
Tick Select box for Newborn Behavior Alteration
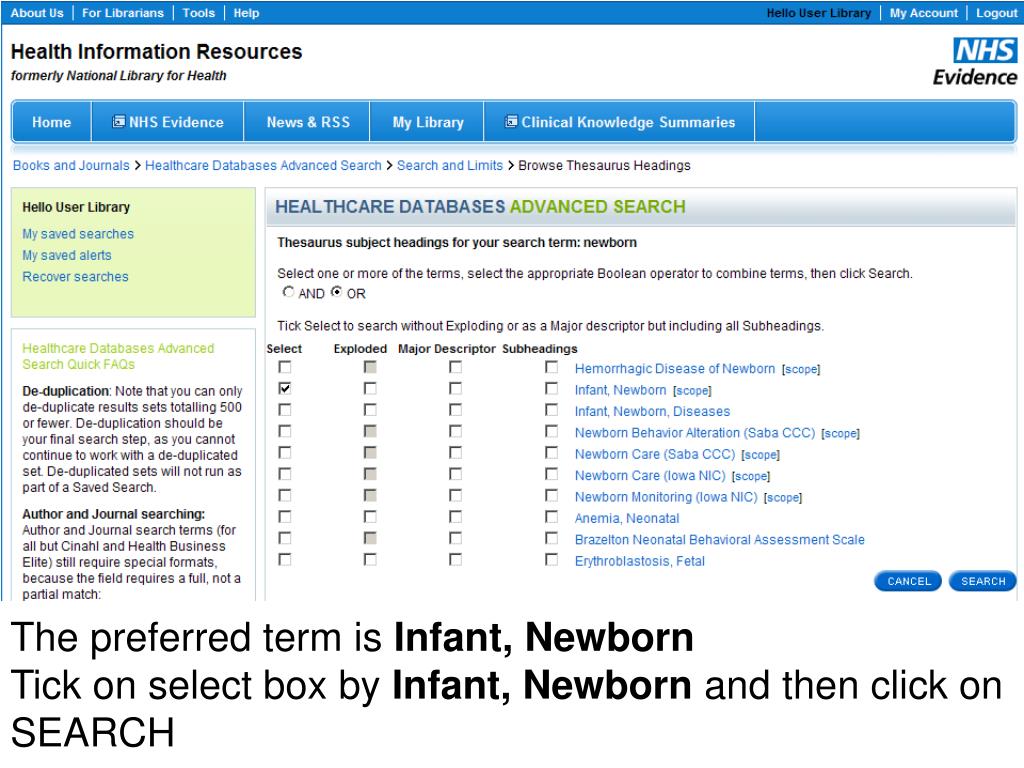(285, 432)
